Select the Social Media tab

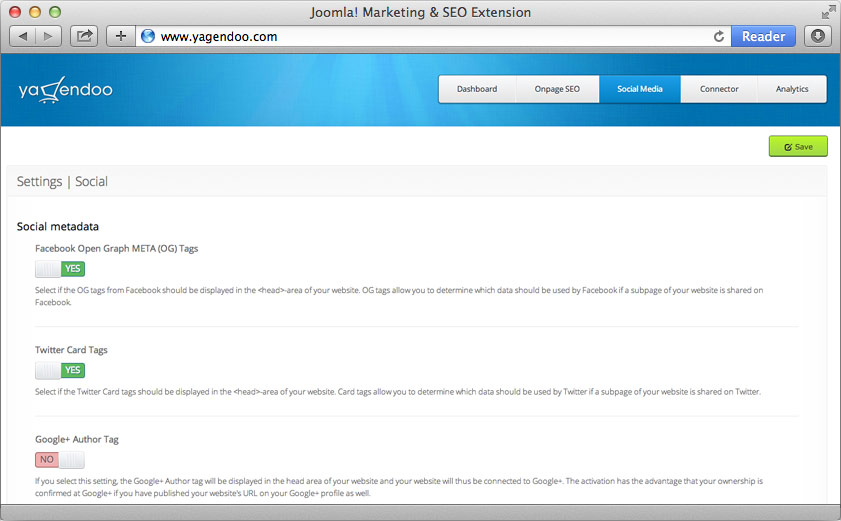point(640,89)
